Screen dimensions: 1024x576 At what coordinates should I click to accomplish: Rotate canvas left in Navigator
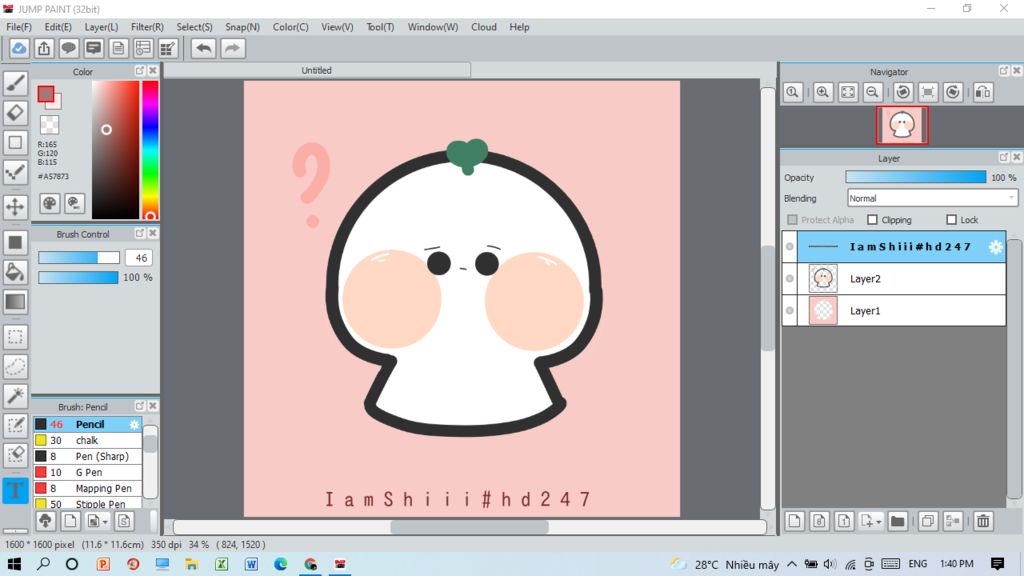tap(903, 92)
